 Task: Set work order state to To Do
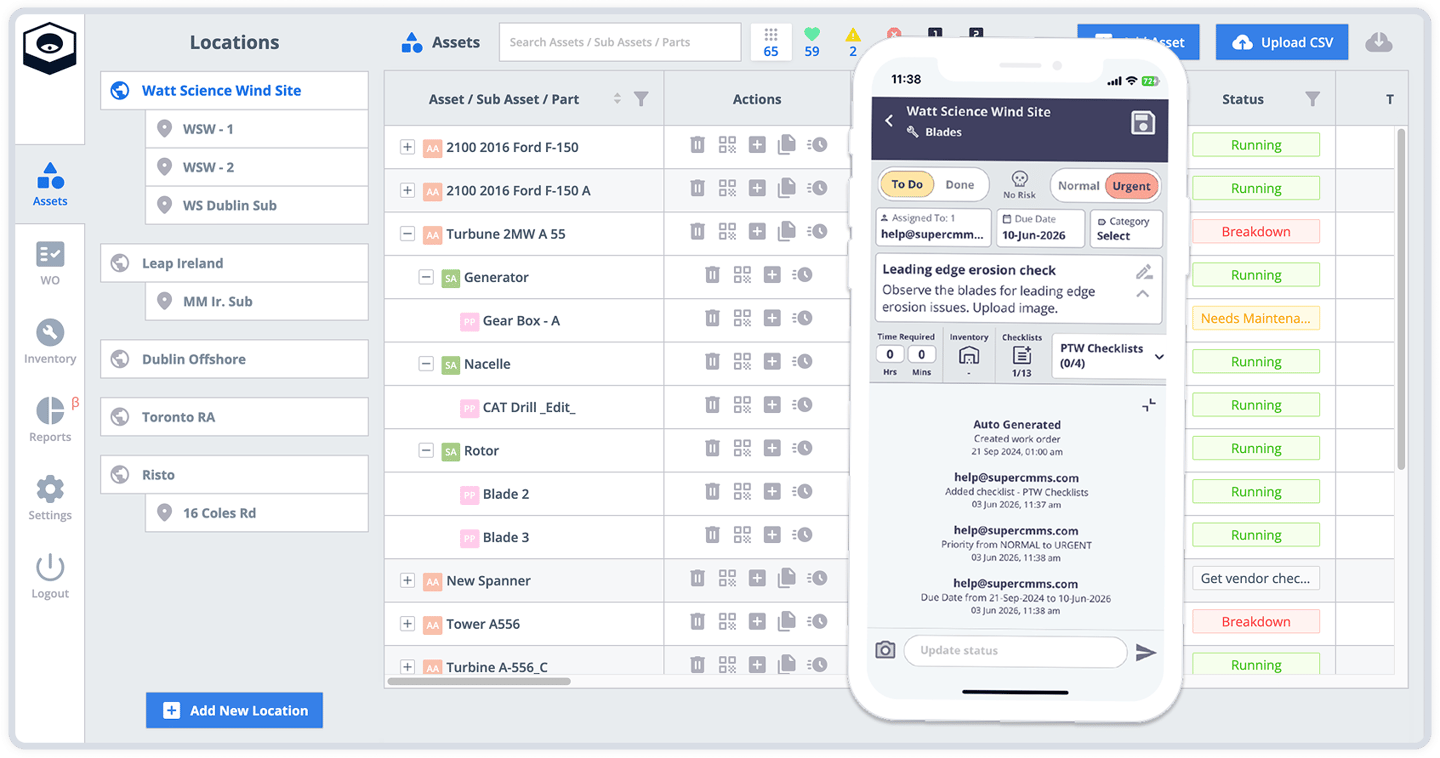pyautogui.click(x=907, y=185)
